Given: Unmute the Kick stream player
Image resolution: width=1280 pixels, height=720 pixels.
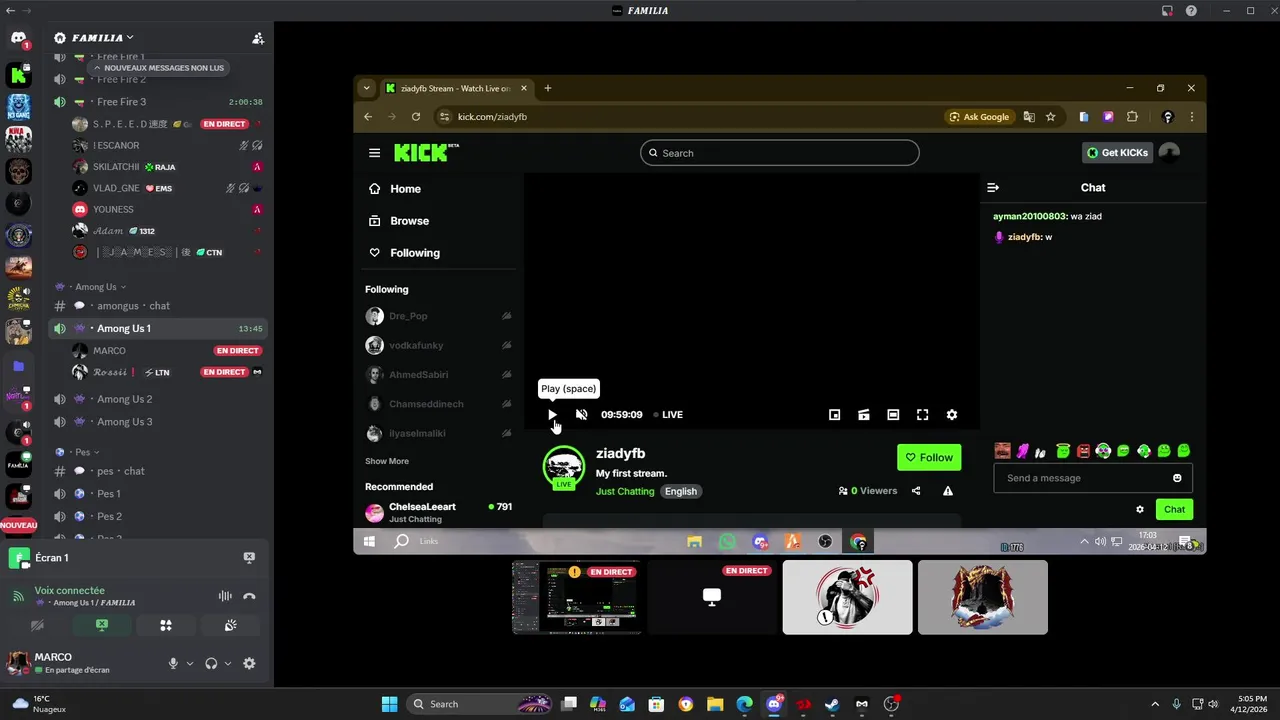Looking at the screenshot, I should 581,414.
